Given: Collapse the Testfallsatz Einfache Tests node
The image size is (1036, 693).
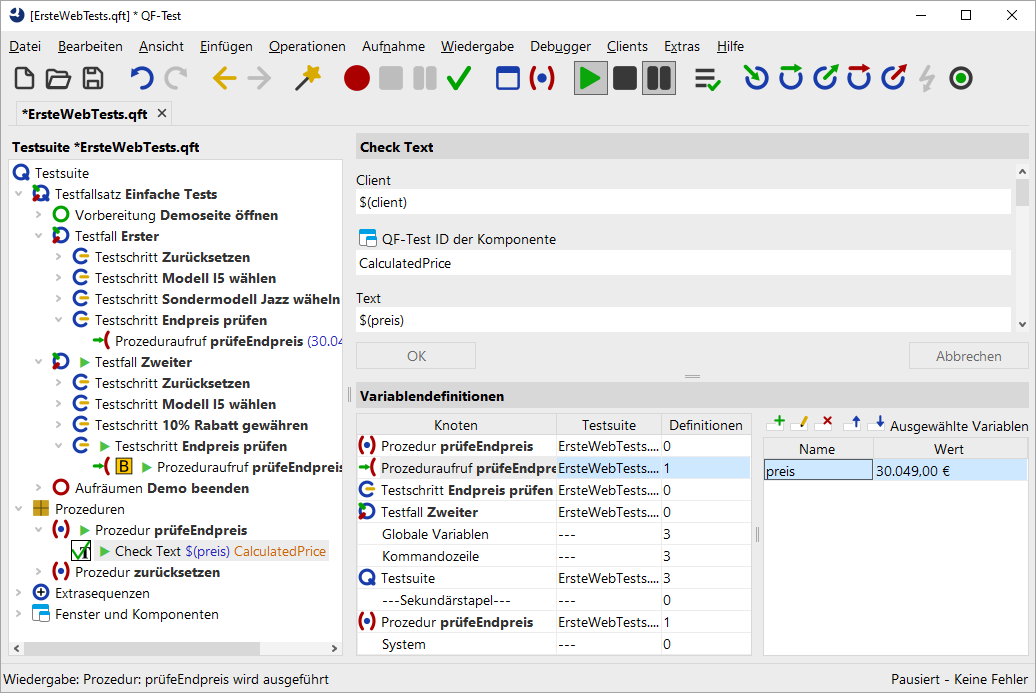Looking at the screenshot, I should coord(18,194).
